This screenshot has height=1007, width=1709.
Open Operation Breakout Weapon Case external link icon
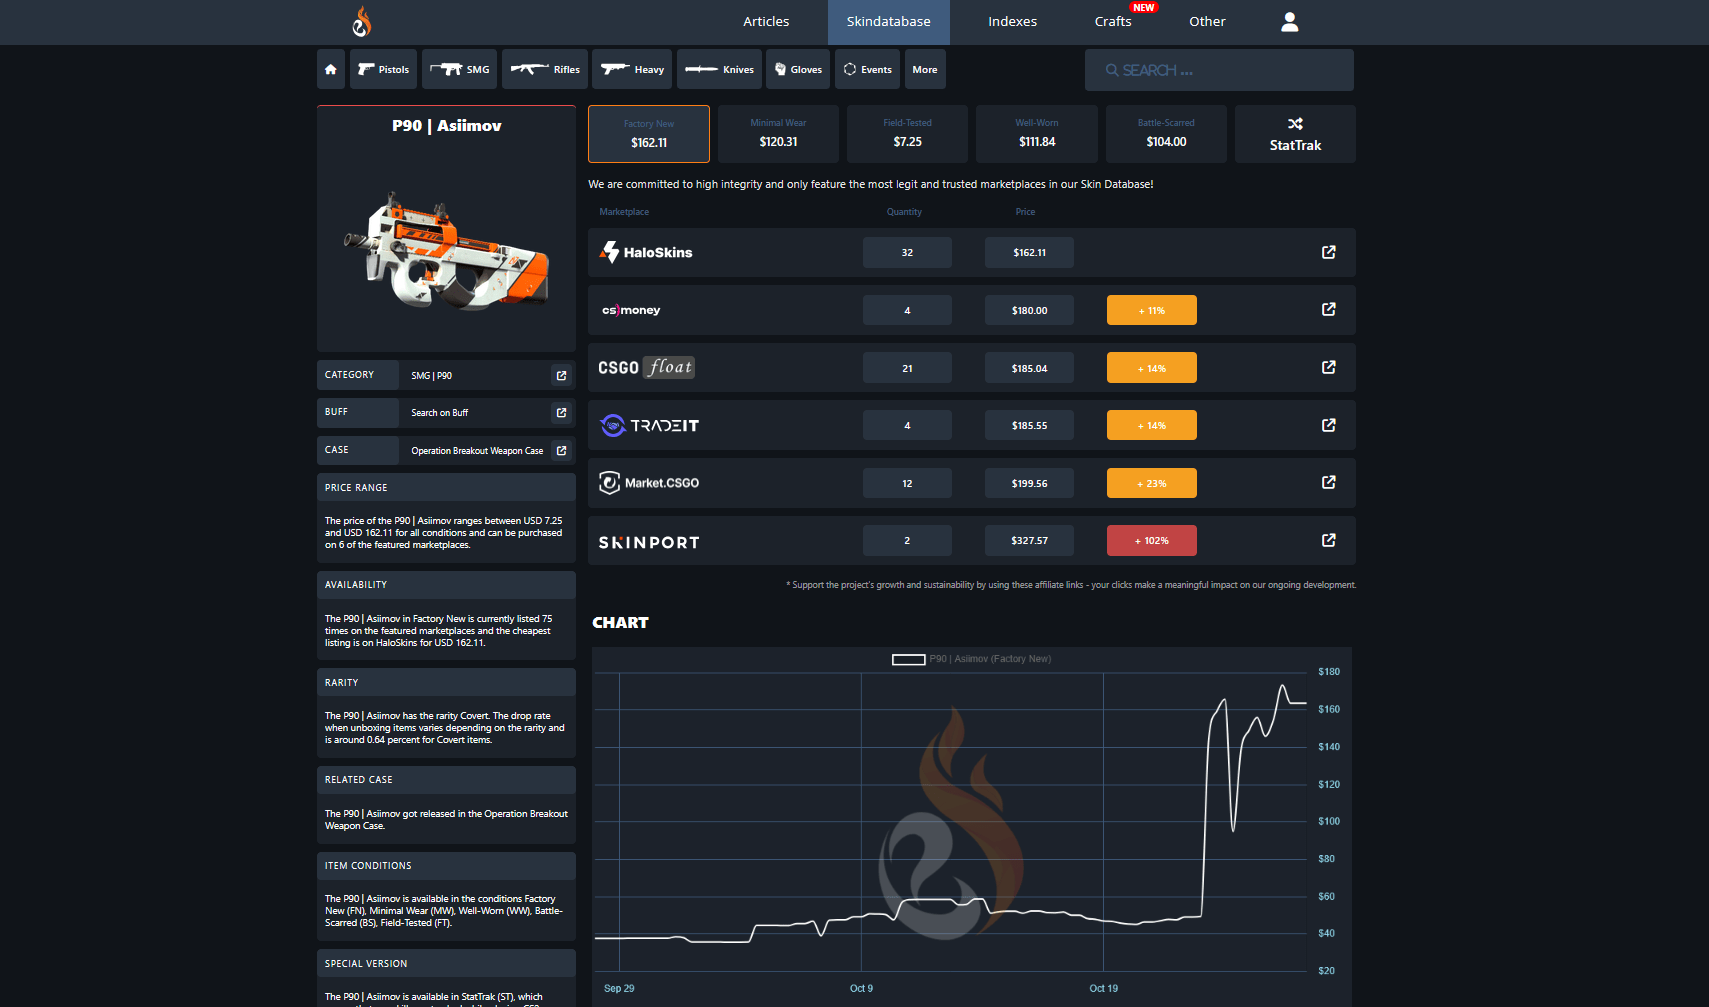point(561,450)
